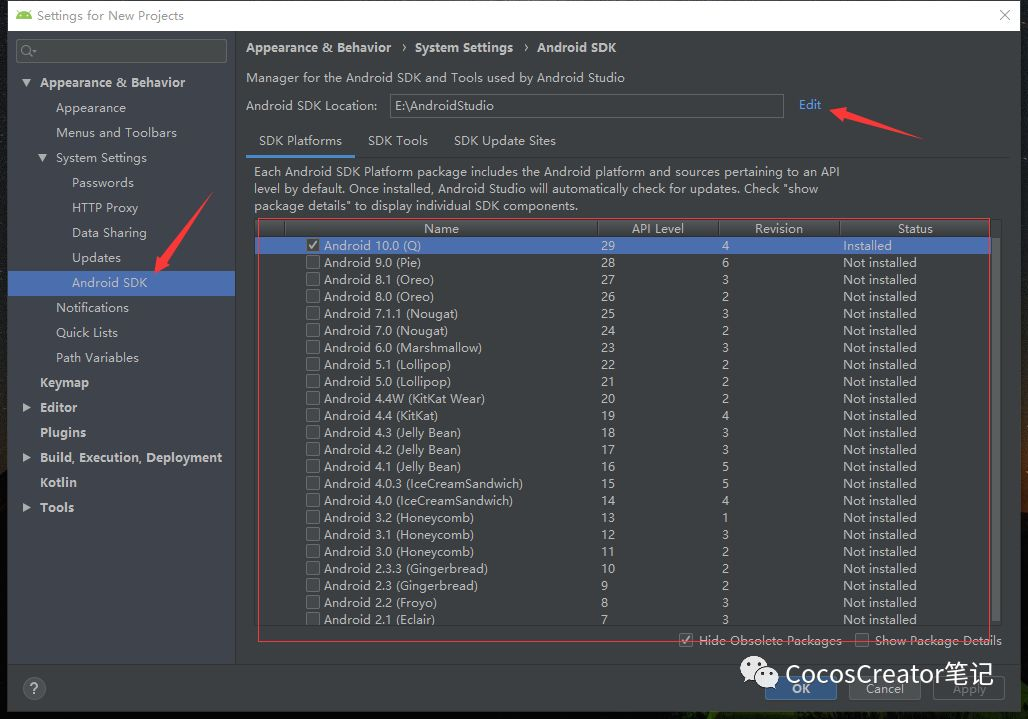The image size is (1028, 719).
Task: Open Menus and Toolbars settings
Action: [x=116, y=132]
